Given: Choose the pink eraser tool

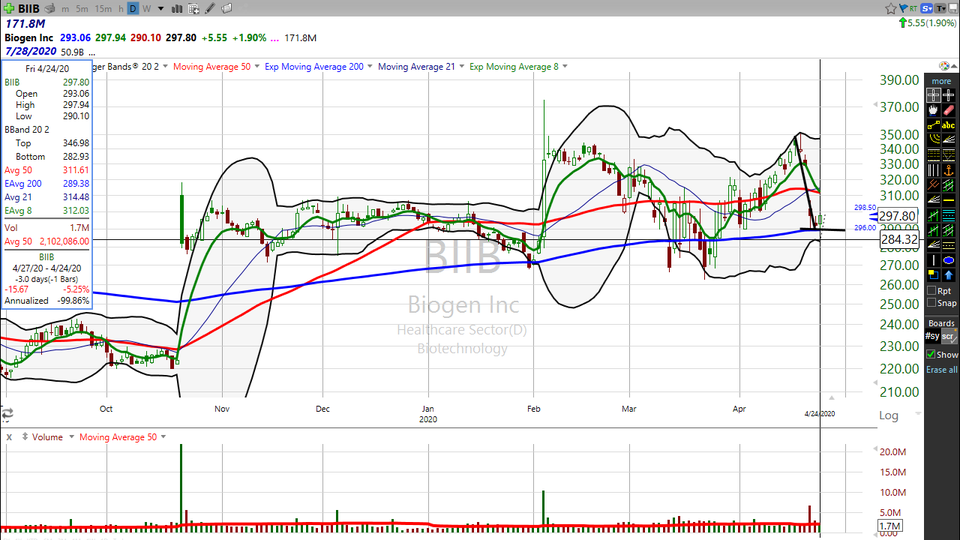Looking at the screenshot, I should point(949,111).
